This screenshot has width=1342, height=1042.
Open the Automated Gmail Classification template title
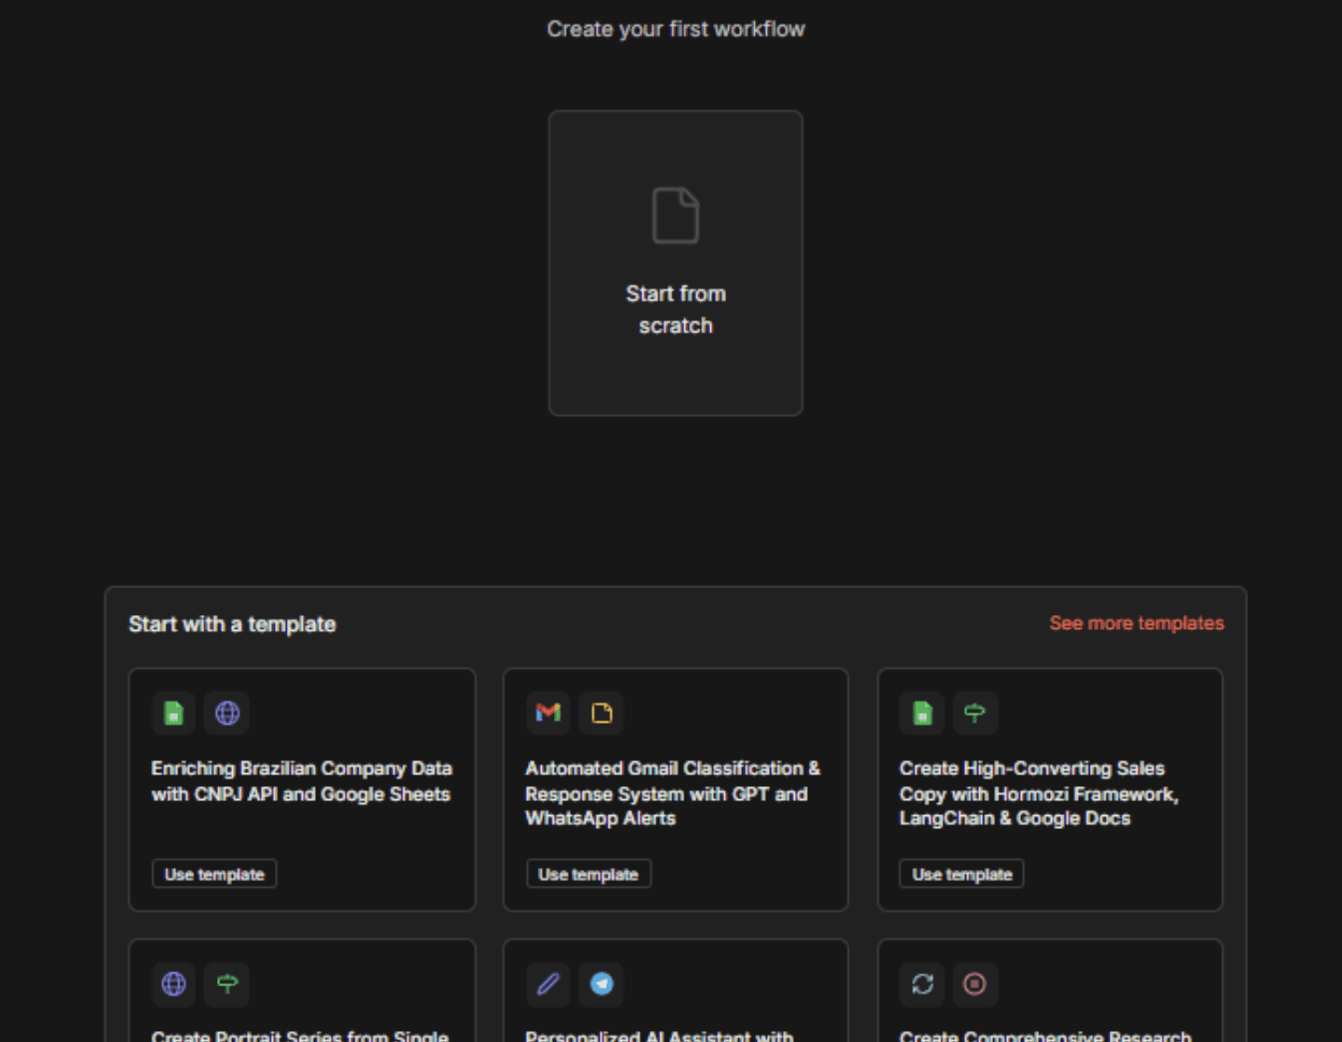tap(672, 793)
